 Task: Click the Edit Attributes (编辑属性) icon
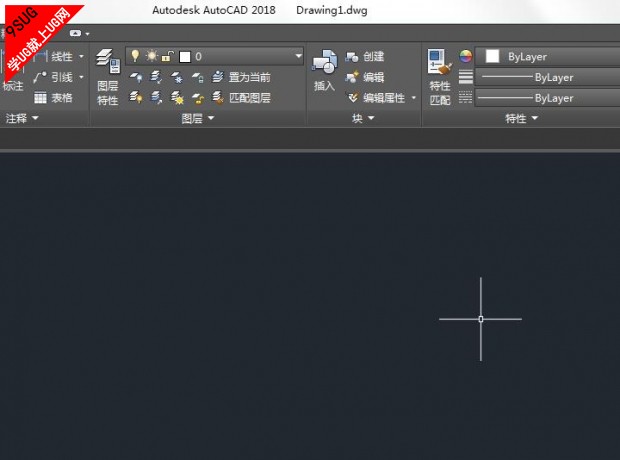(x=352, y=97)
